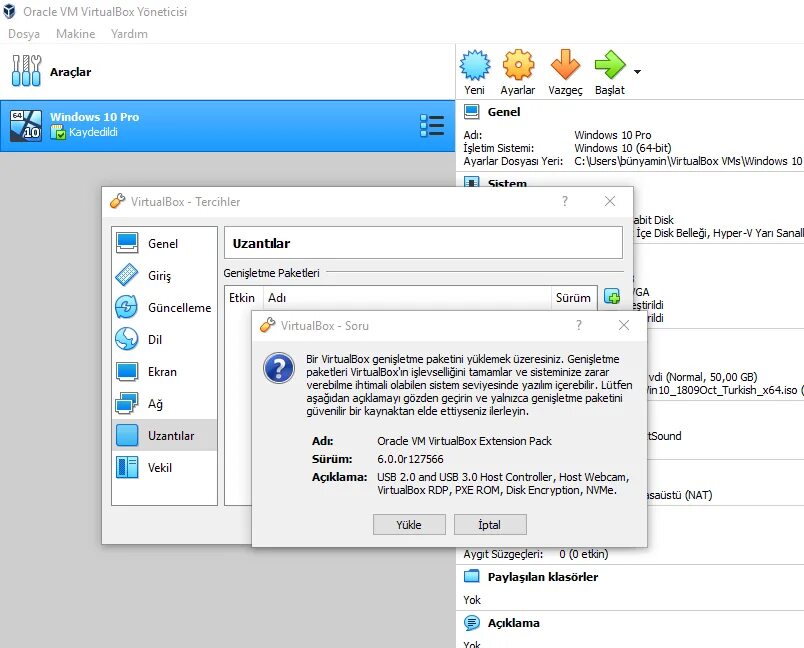804x648 pixels.
Task: Select Dil (Language) category in Tercihler
Action: 164,339
